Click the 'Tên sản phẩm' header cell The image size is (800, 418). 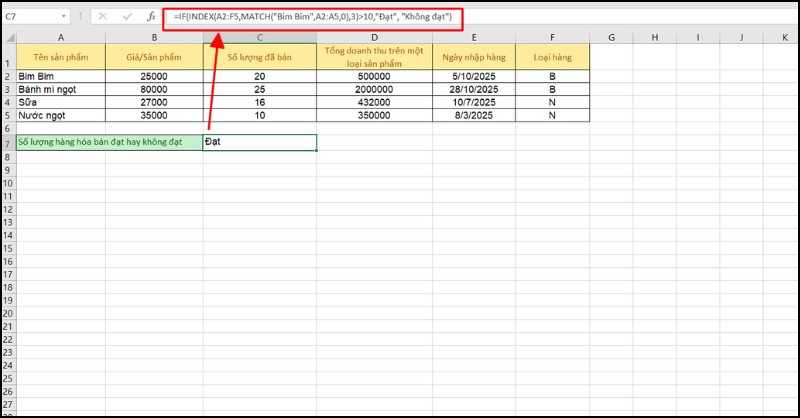pos(60,57)
